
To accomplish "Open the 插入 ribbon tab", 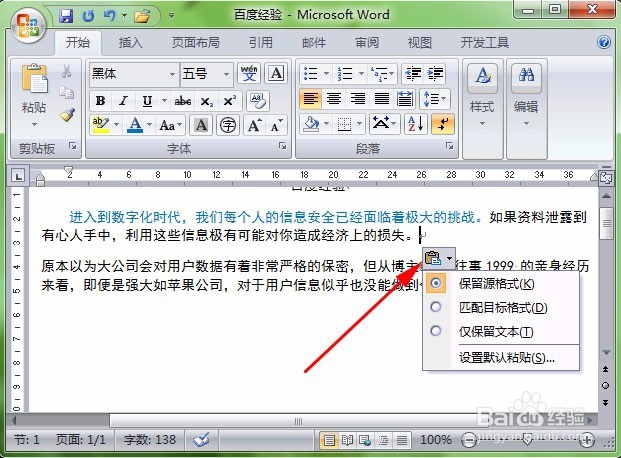I will [130, 42].
